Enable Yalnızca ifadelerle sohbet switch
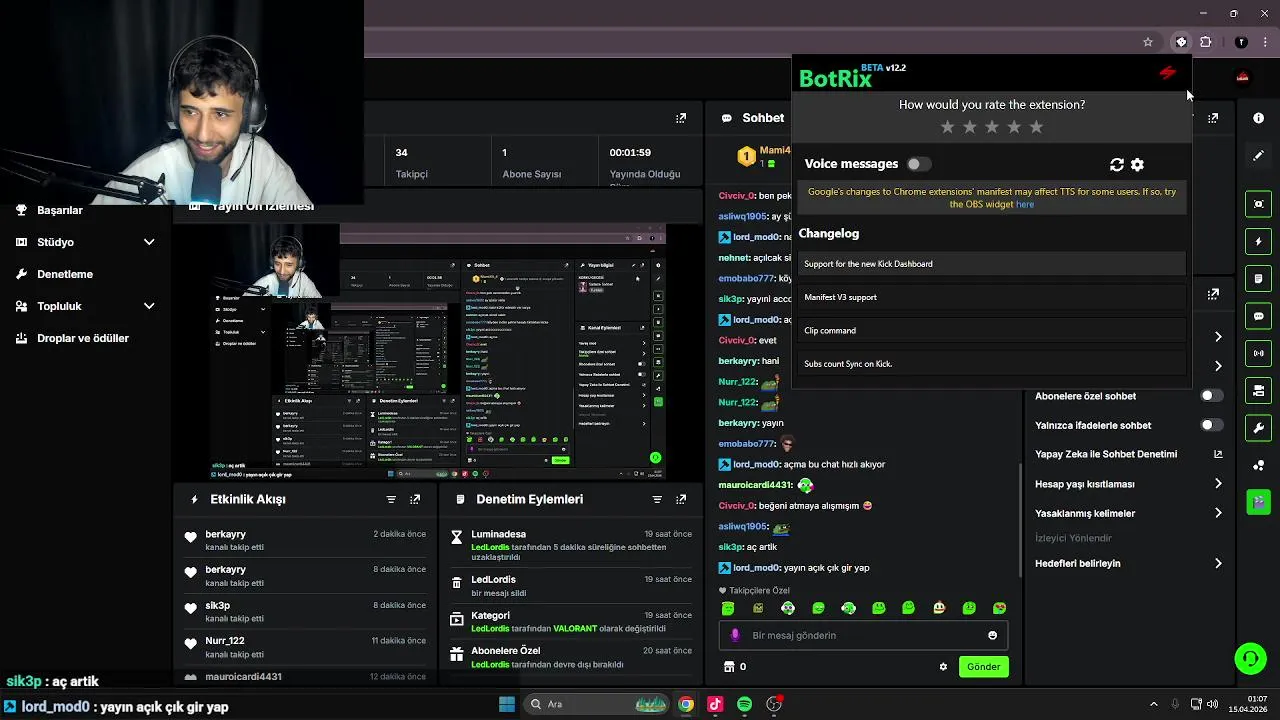Image resolution: width=1280 pixels, height=720 pixels. tap(1211, 425)
